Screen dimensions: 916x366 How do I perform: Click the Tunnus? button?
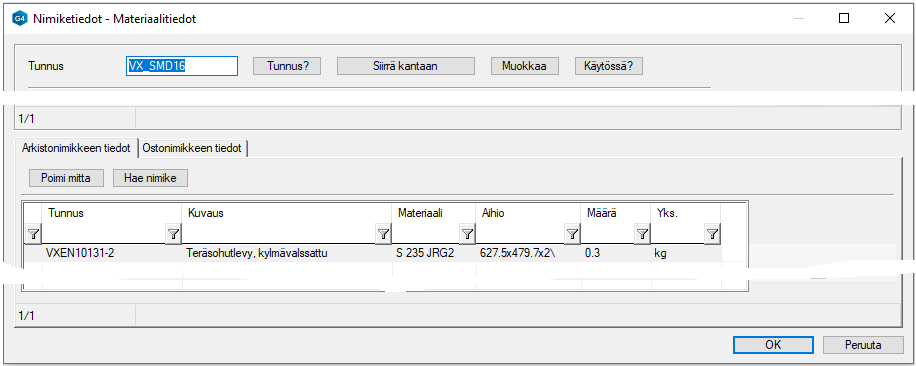click(287, 66)
